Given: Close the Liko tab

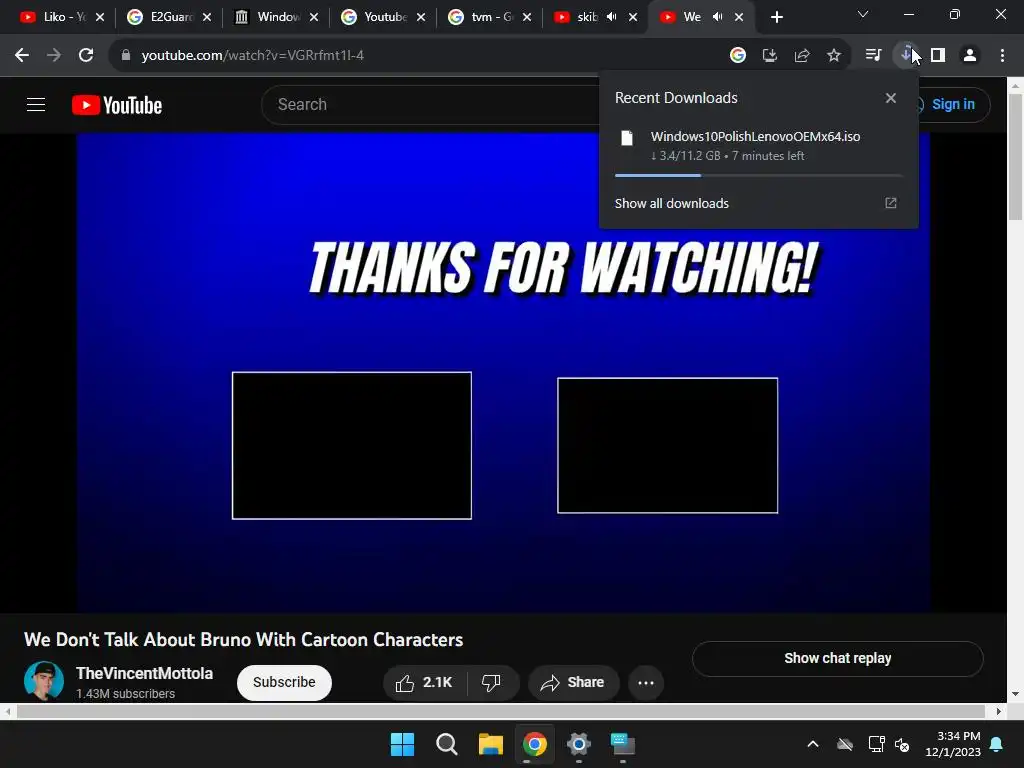Looking at the screenshot, I should (x=100, y=18).
